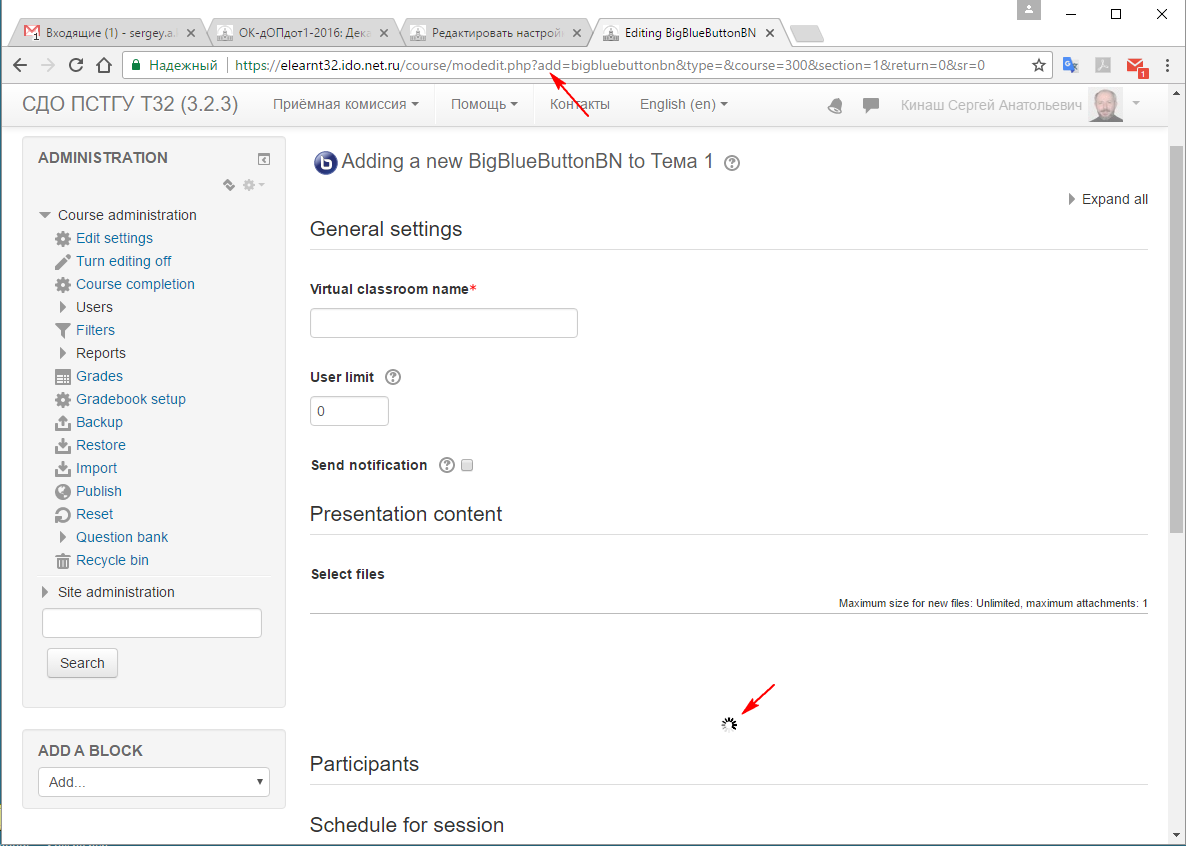This screenshot has width=1186, height=846.
Task: Open Reset link
Action: [x=95, y=515]
